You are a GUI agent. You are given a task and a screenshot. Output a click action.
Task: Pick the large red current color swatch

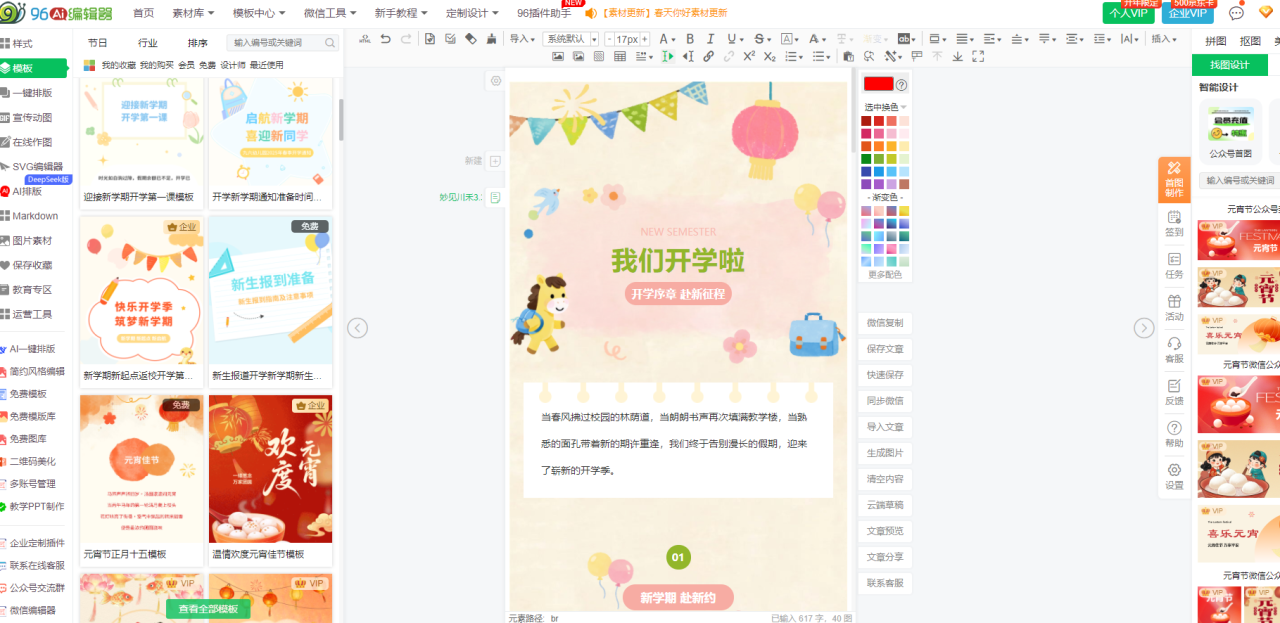tap(878, 84)
